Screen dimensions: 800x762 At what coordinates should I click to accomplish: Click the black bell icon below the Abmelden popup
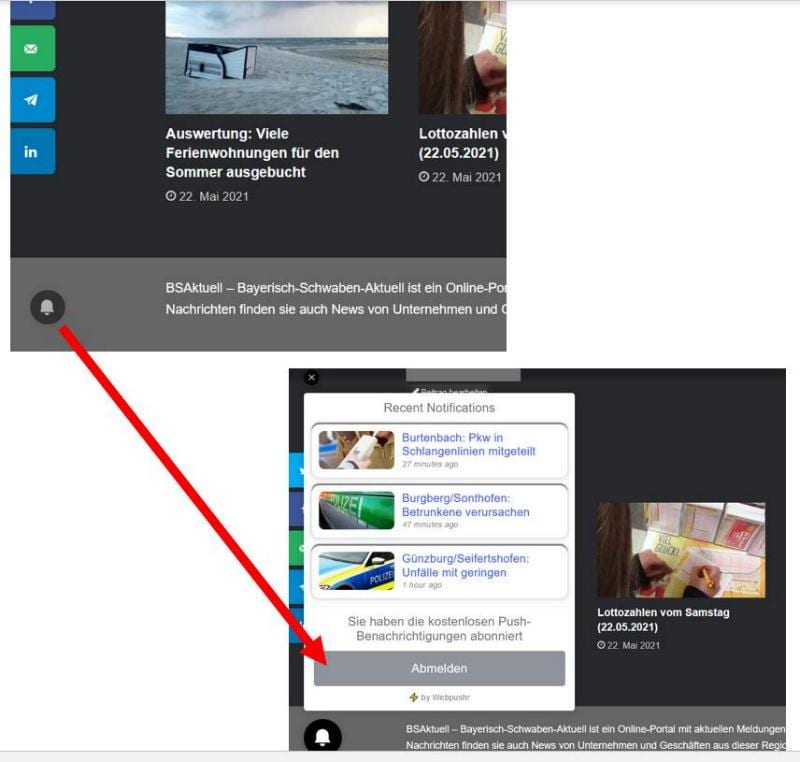pos(322,736)
